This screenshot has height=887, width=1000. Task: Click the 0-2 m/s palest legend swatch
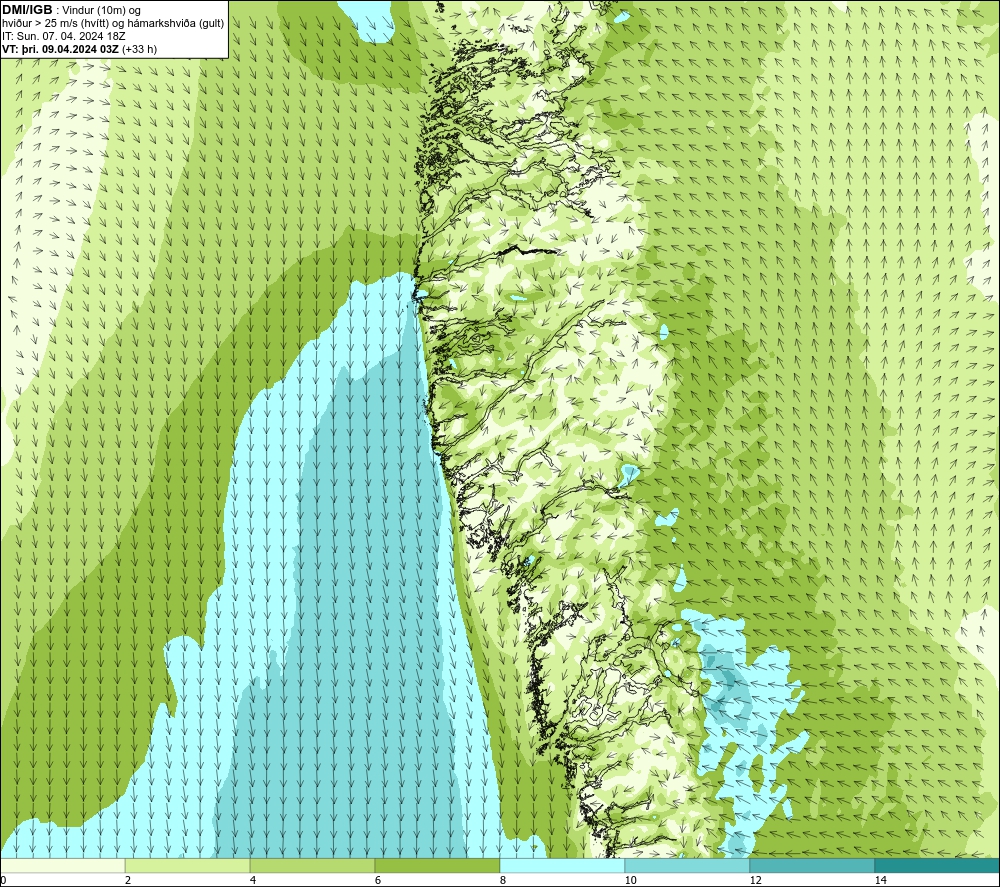(x=62, y=865)
